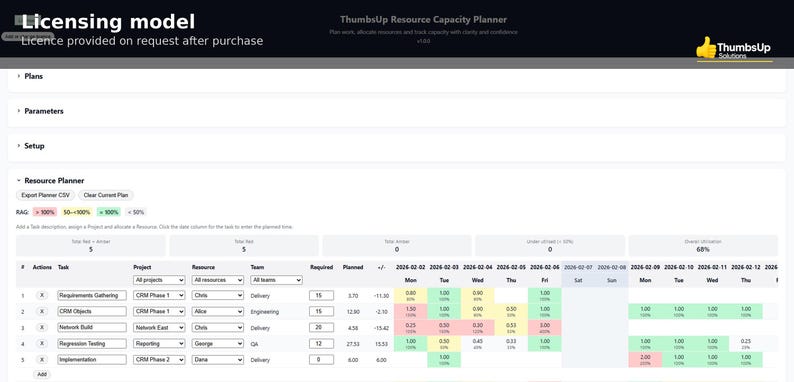Screen dimensions: 794x382
Task: Open project dropdown for Requirements Gathering
Action: tap(160, 295)
